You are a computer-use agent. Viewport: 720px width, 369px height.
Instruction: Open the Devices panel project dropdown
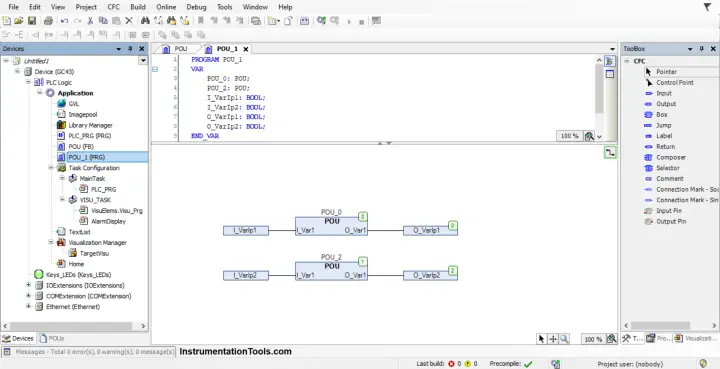point(143,61)
